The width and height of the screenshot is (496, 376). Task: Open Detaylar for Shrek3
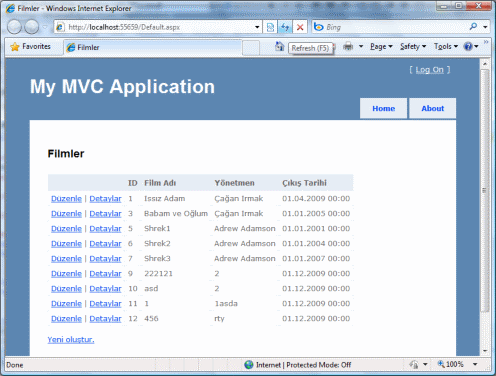105,259
